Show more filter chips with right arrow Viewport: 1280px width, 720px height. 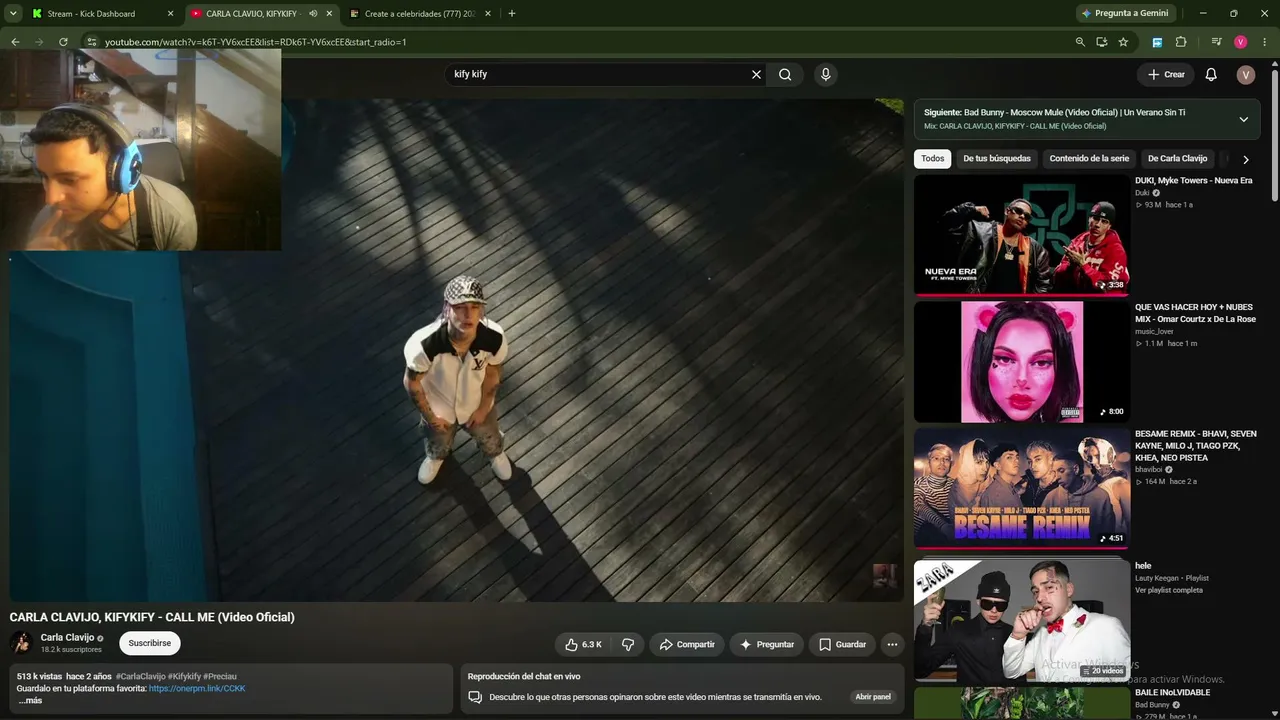point(1245,160)
